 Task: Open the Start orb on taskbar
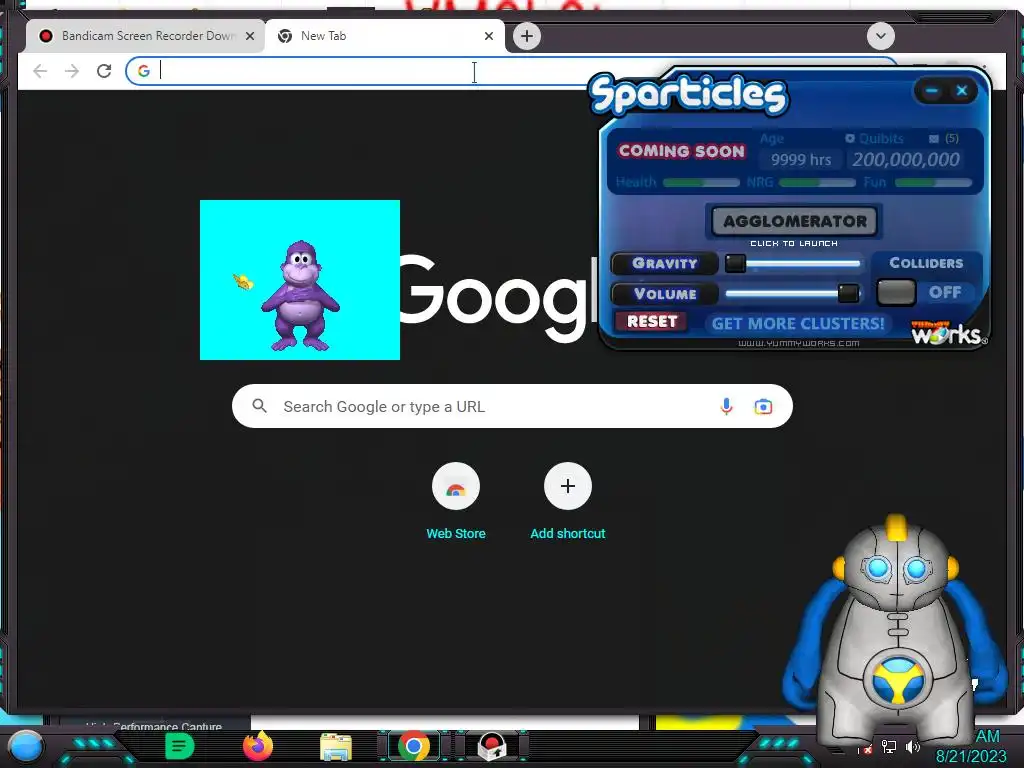[25, 746]
